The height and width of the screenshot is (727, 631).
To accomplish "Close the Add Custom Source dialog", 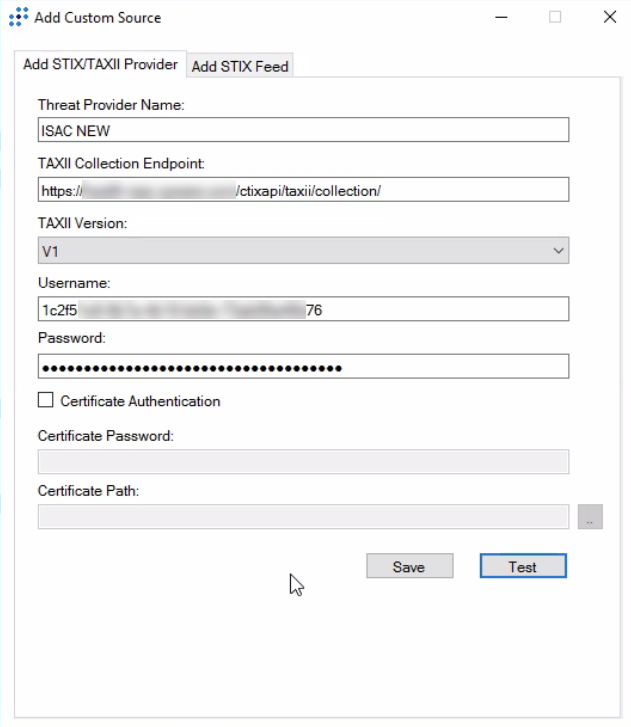I will pos(609,17).
